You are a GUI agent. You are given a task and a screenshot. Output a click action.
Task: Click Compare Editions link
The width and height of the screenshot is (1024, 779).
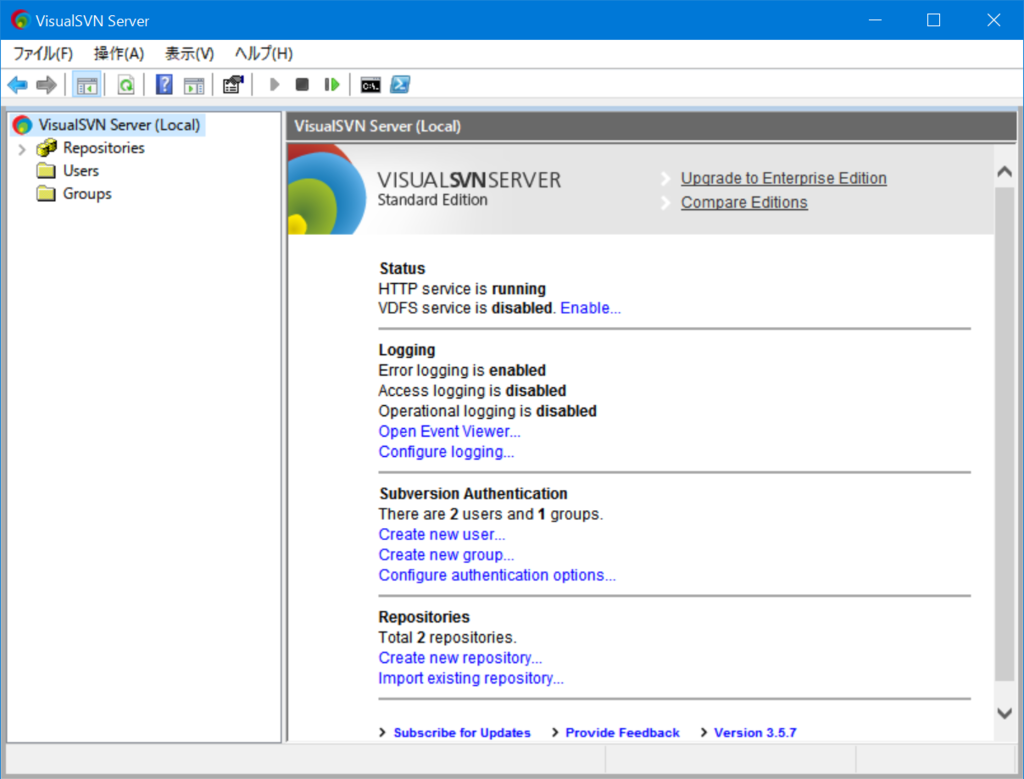(744, 202)
